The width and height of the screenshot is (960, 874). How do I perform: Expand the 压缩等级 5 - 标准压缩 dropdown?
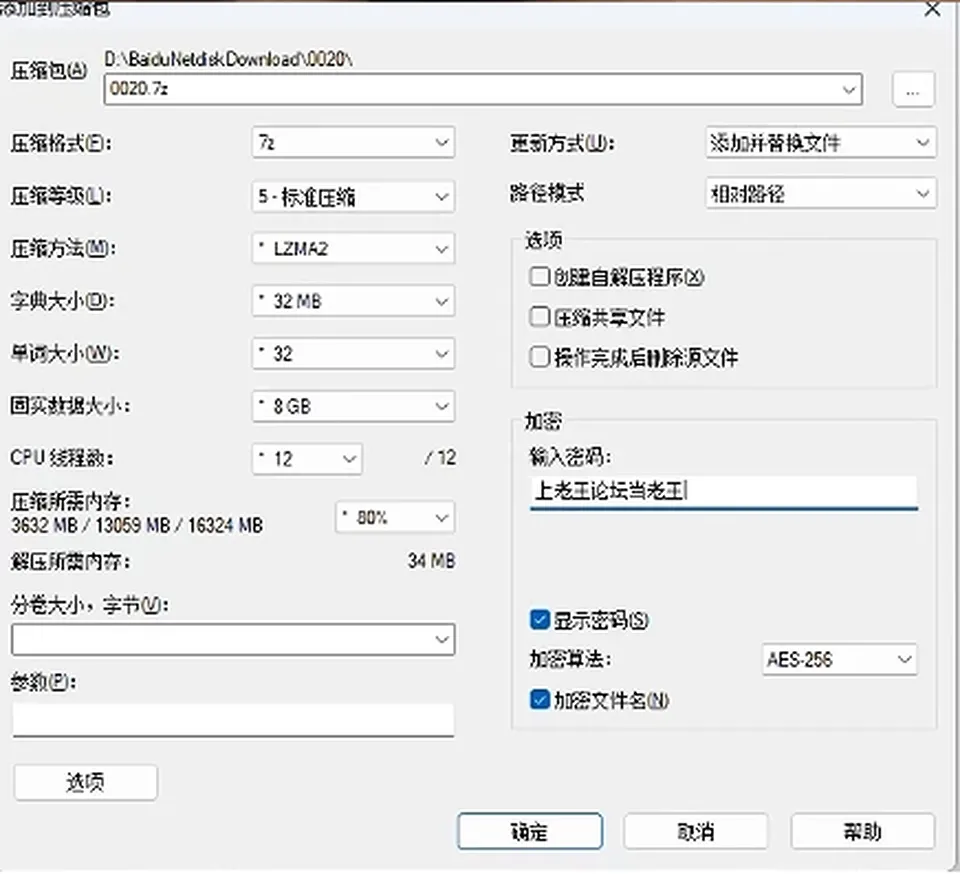click(353, 196)
